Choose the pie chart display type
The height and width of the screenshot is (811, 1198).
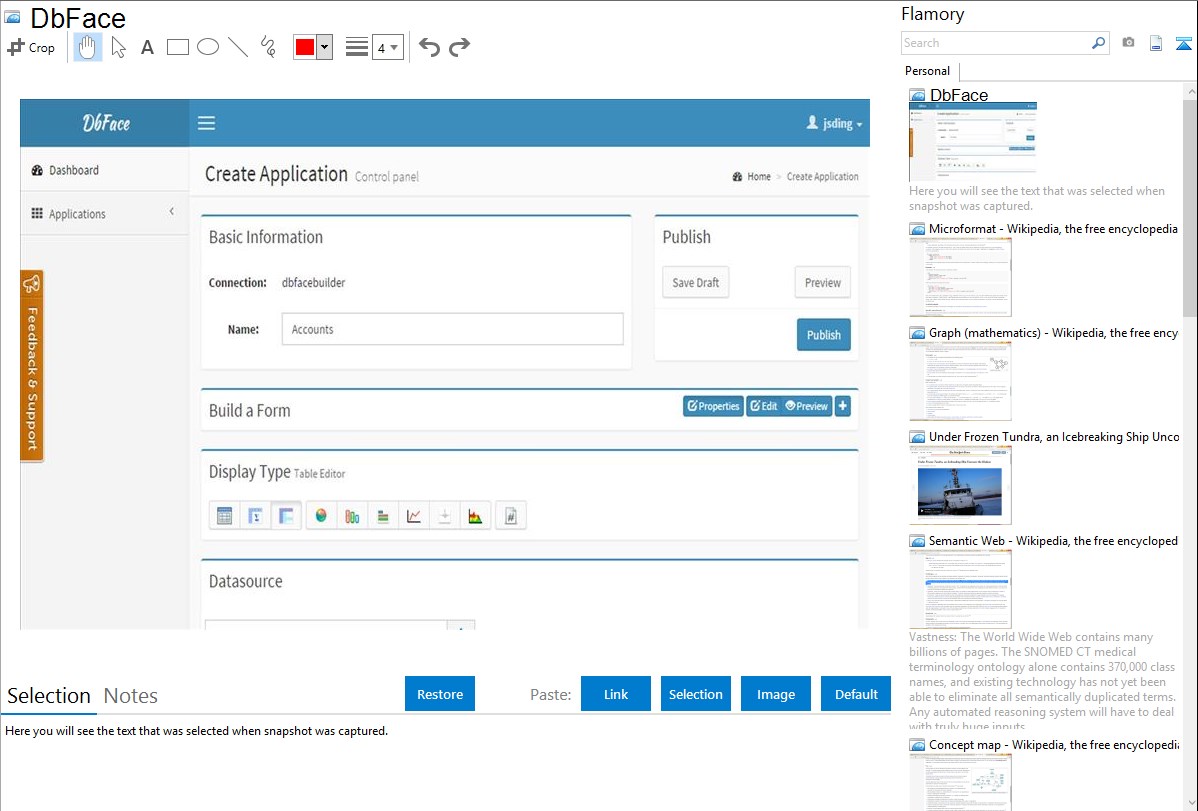tap(321, 516)
